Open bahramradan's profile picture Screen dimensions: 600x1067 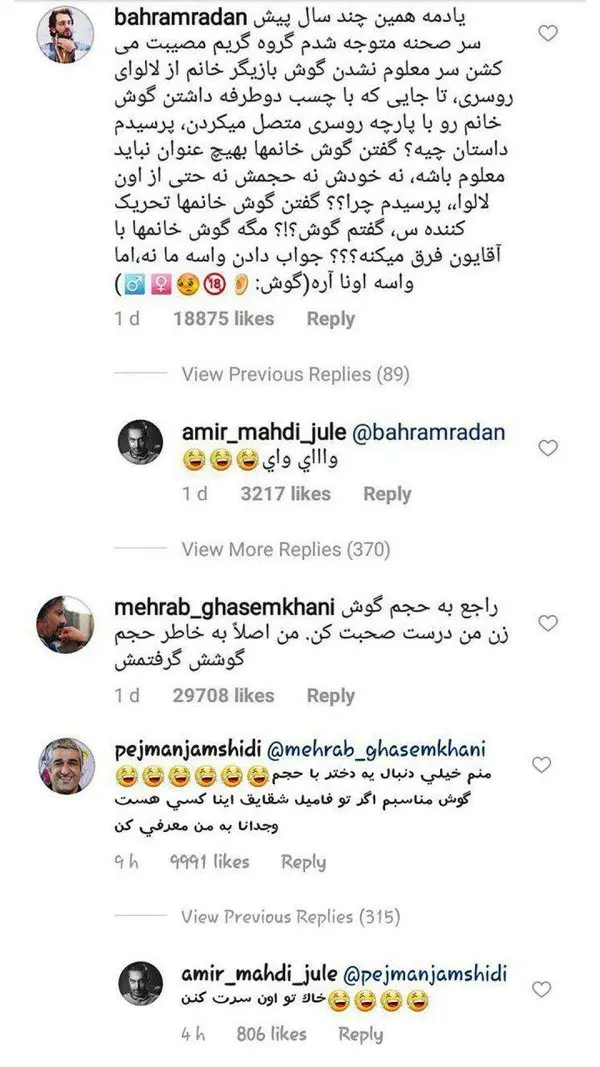65,35
